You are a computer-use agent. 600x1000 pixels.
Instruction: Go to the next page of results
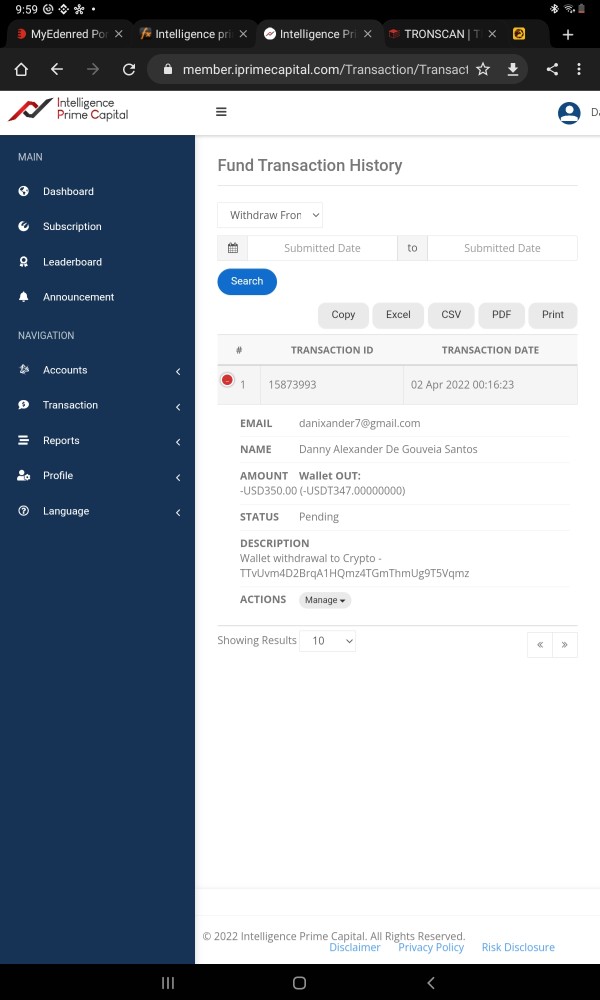coord(565,645)
